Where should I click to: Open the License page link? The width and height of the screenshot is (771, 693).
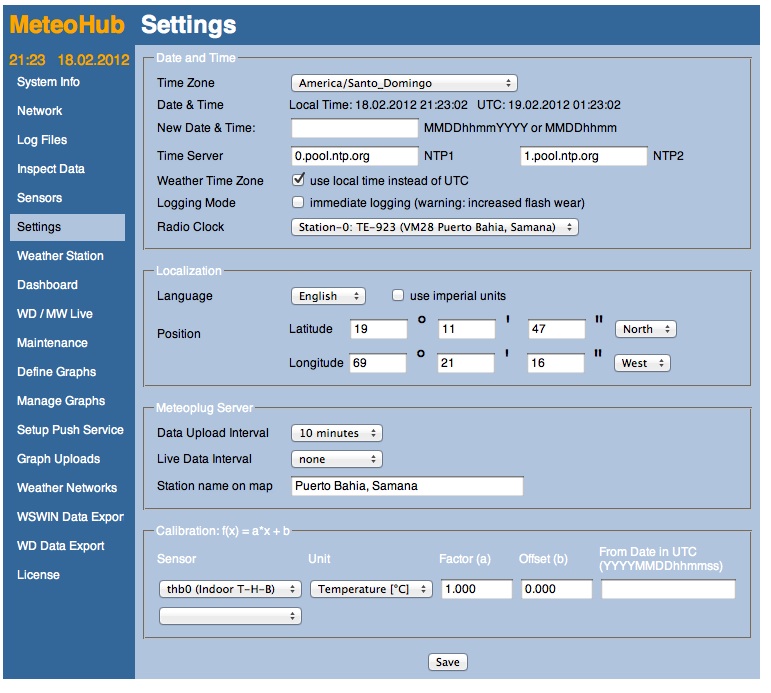pyautogui.click(x=38, y=575)
